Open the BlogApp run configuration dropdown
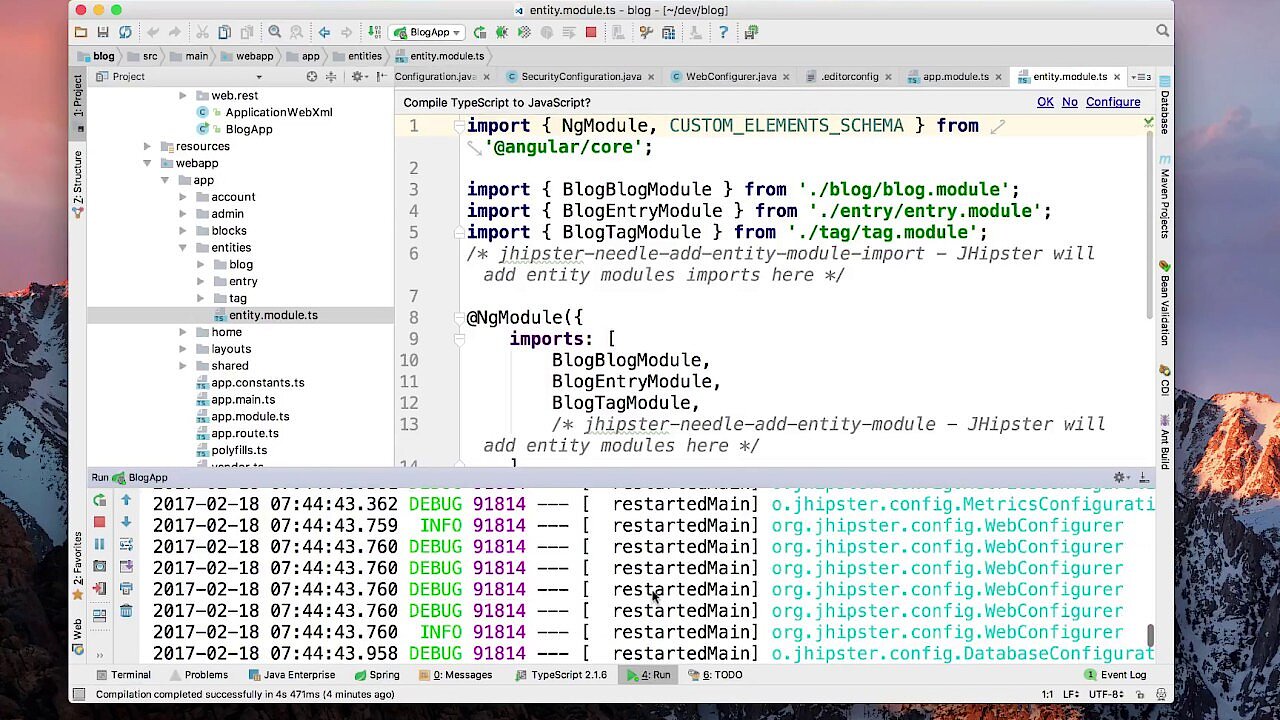This screenshot has height=720, width=1280. [429, 32]
